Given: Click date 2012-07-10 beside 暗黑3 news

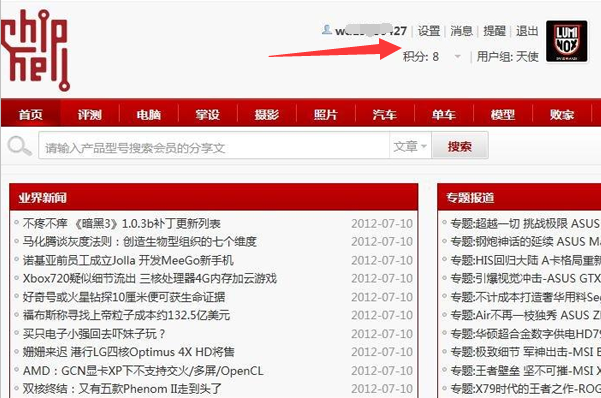Looking at the screenshot, I should [382, 224].
